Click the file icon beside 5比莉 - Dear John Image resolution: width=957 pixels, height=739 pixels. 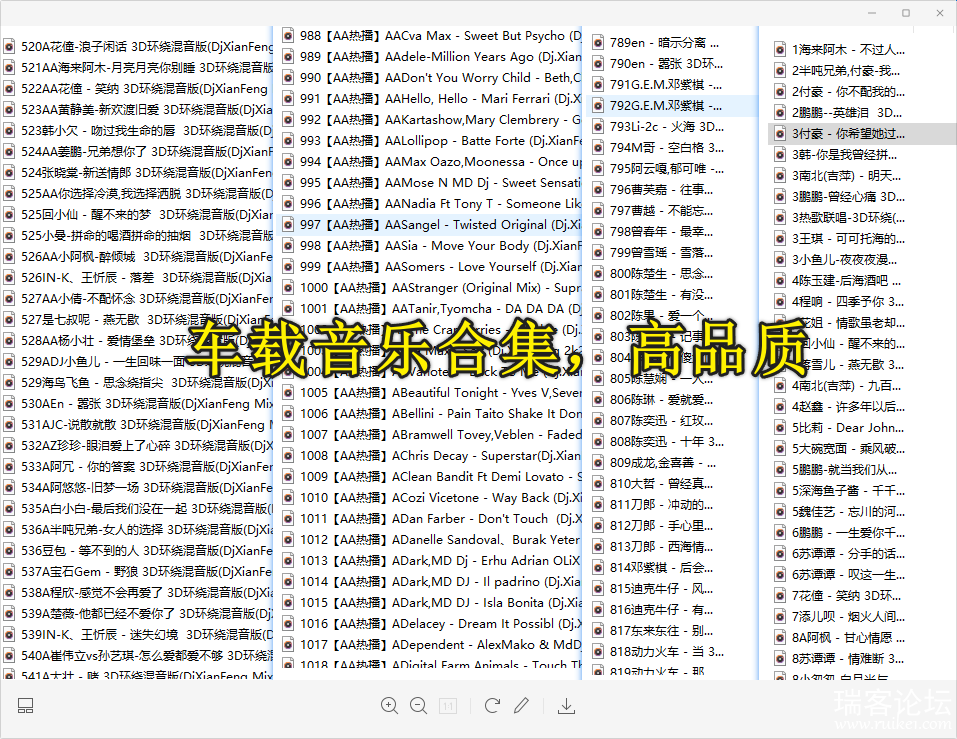click(x=780, y=428)
